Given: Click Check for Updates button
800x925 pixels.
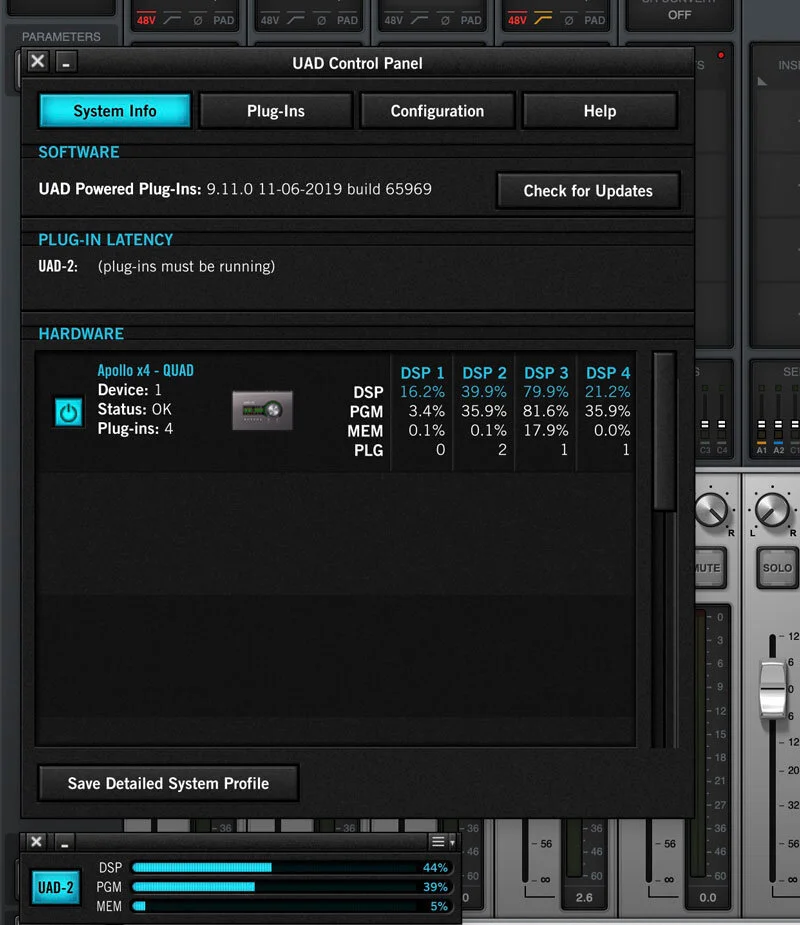Looking at the screenshot, I should click(x=588, y=191).
